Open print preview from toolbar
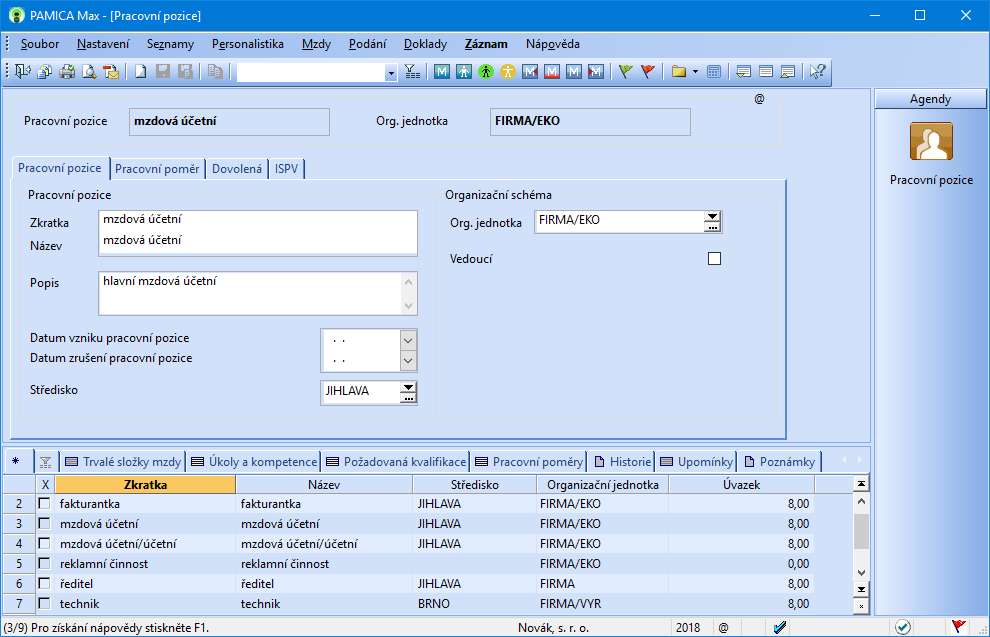This screenshot has width=990, height=637. (89, 72)
